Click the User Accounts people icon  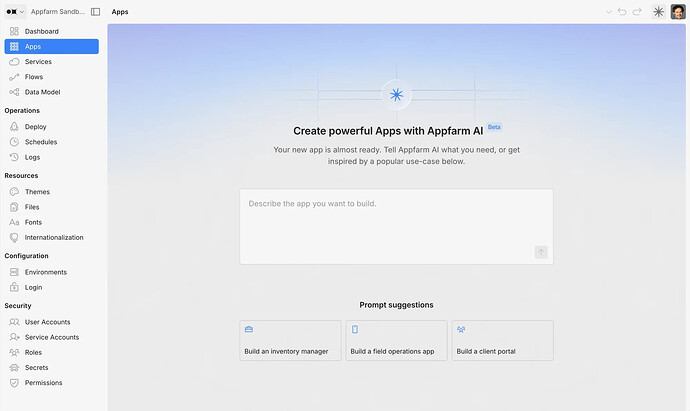tap(14, 322)
